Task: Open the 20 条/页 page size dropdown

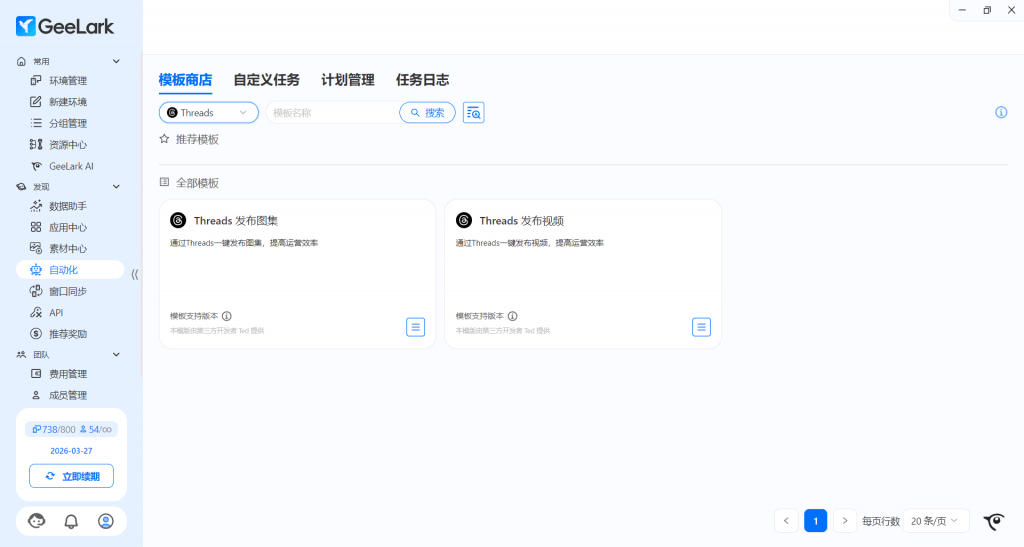Action: (938, 521)
